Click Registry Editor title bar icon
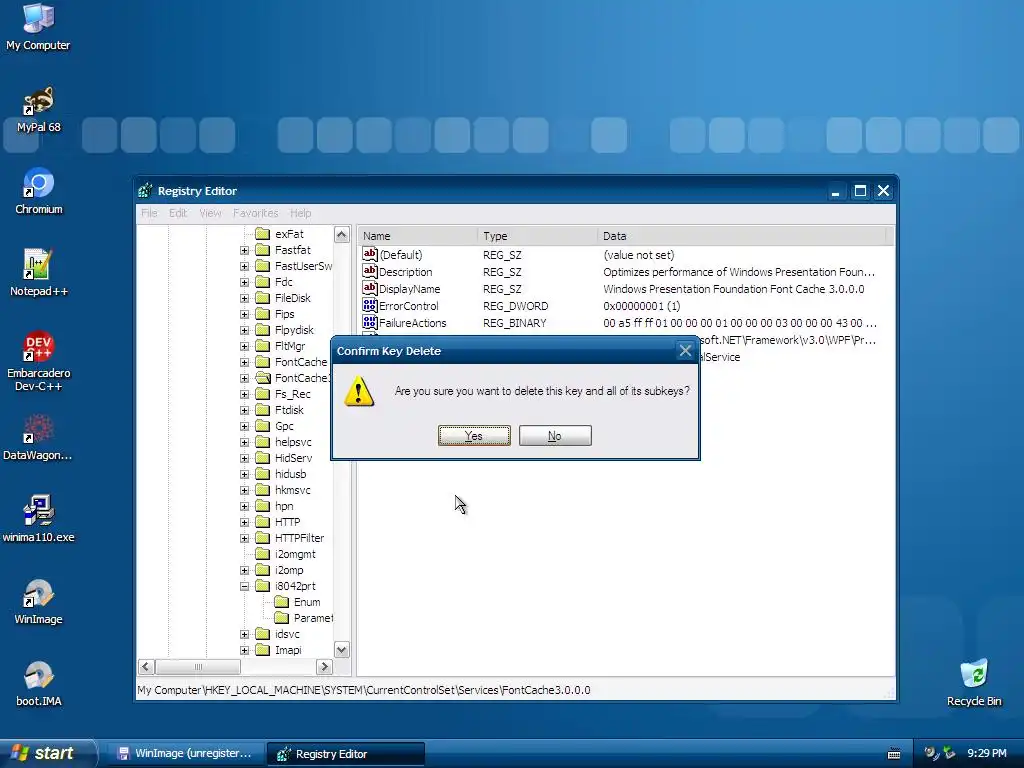Screen dimensions: 1024x768 point(146,191)
